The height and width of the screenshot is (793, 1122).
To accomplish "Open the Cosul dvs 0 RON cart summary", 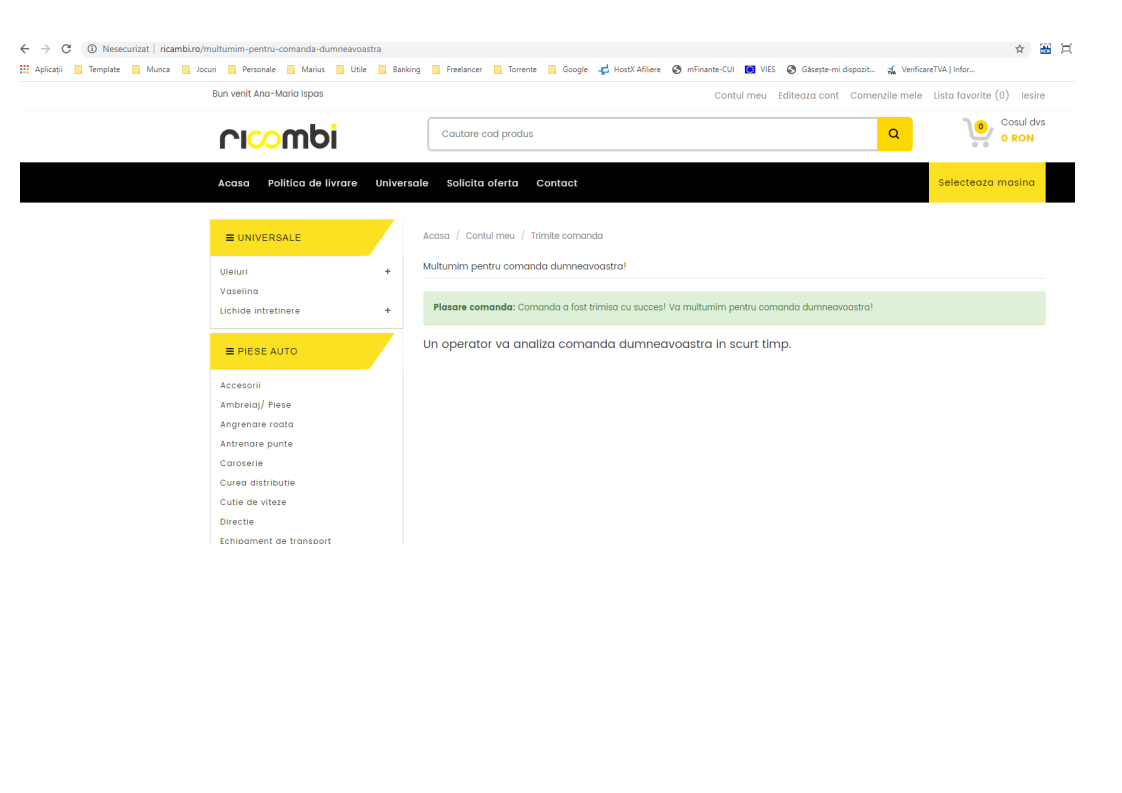I will (1023, 130).
